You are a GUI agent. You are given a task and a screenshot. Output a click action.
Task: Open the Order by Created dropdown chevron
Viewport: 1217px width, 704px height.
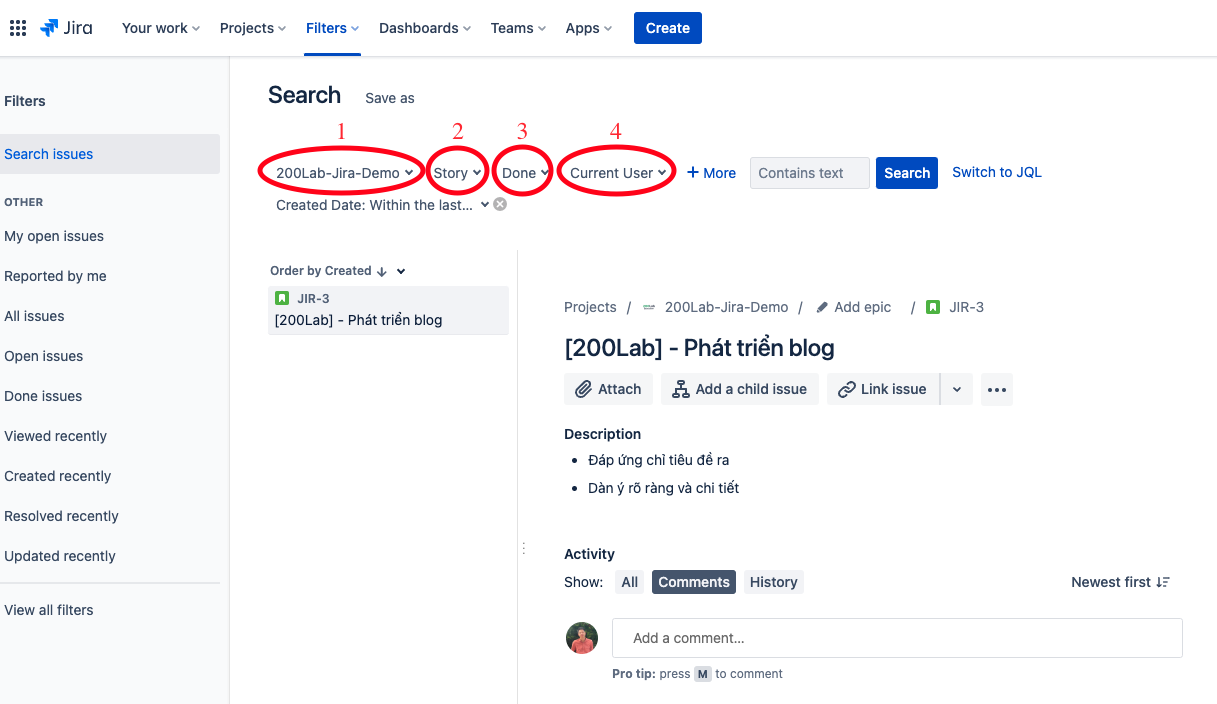pos(401,271)
